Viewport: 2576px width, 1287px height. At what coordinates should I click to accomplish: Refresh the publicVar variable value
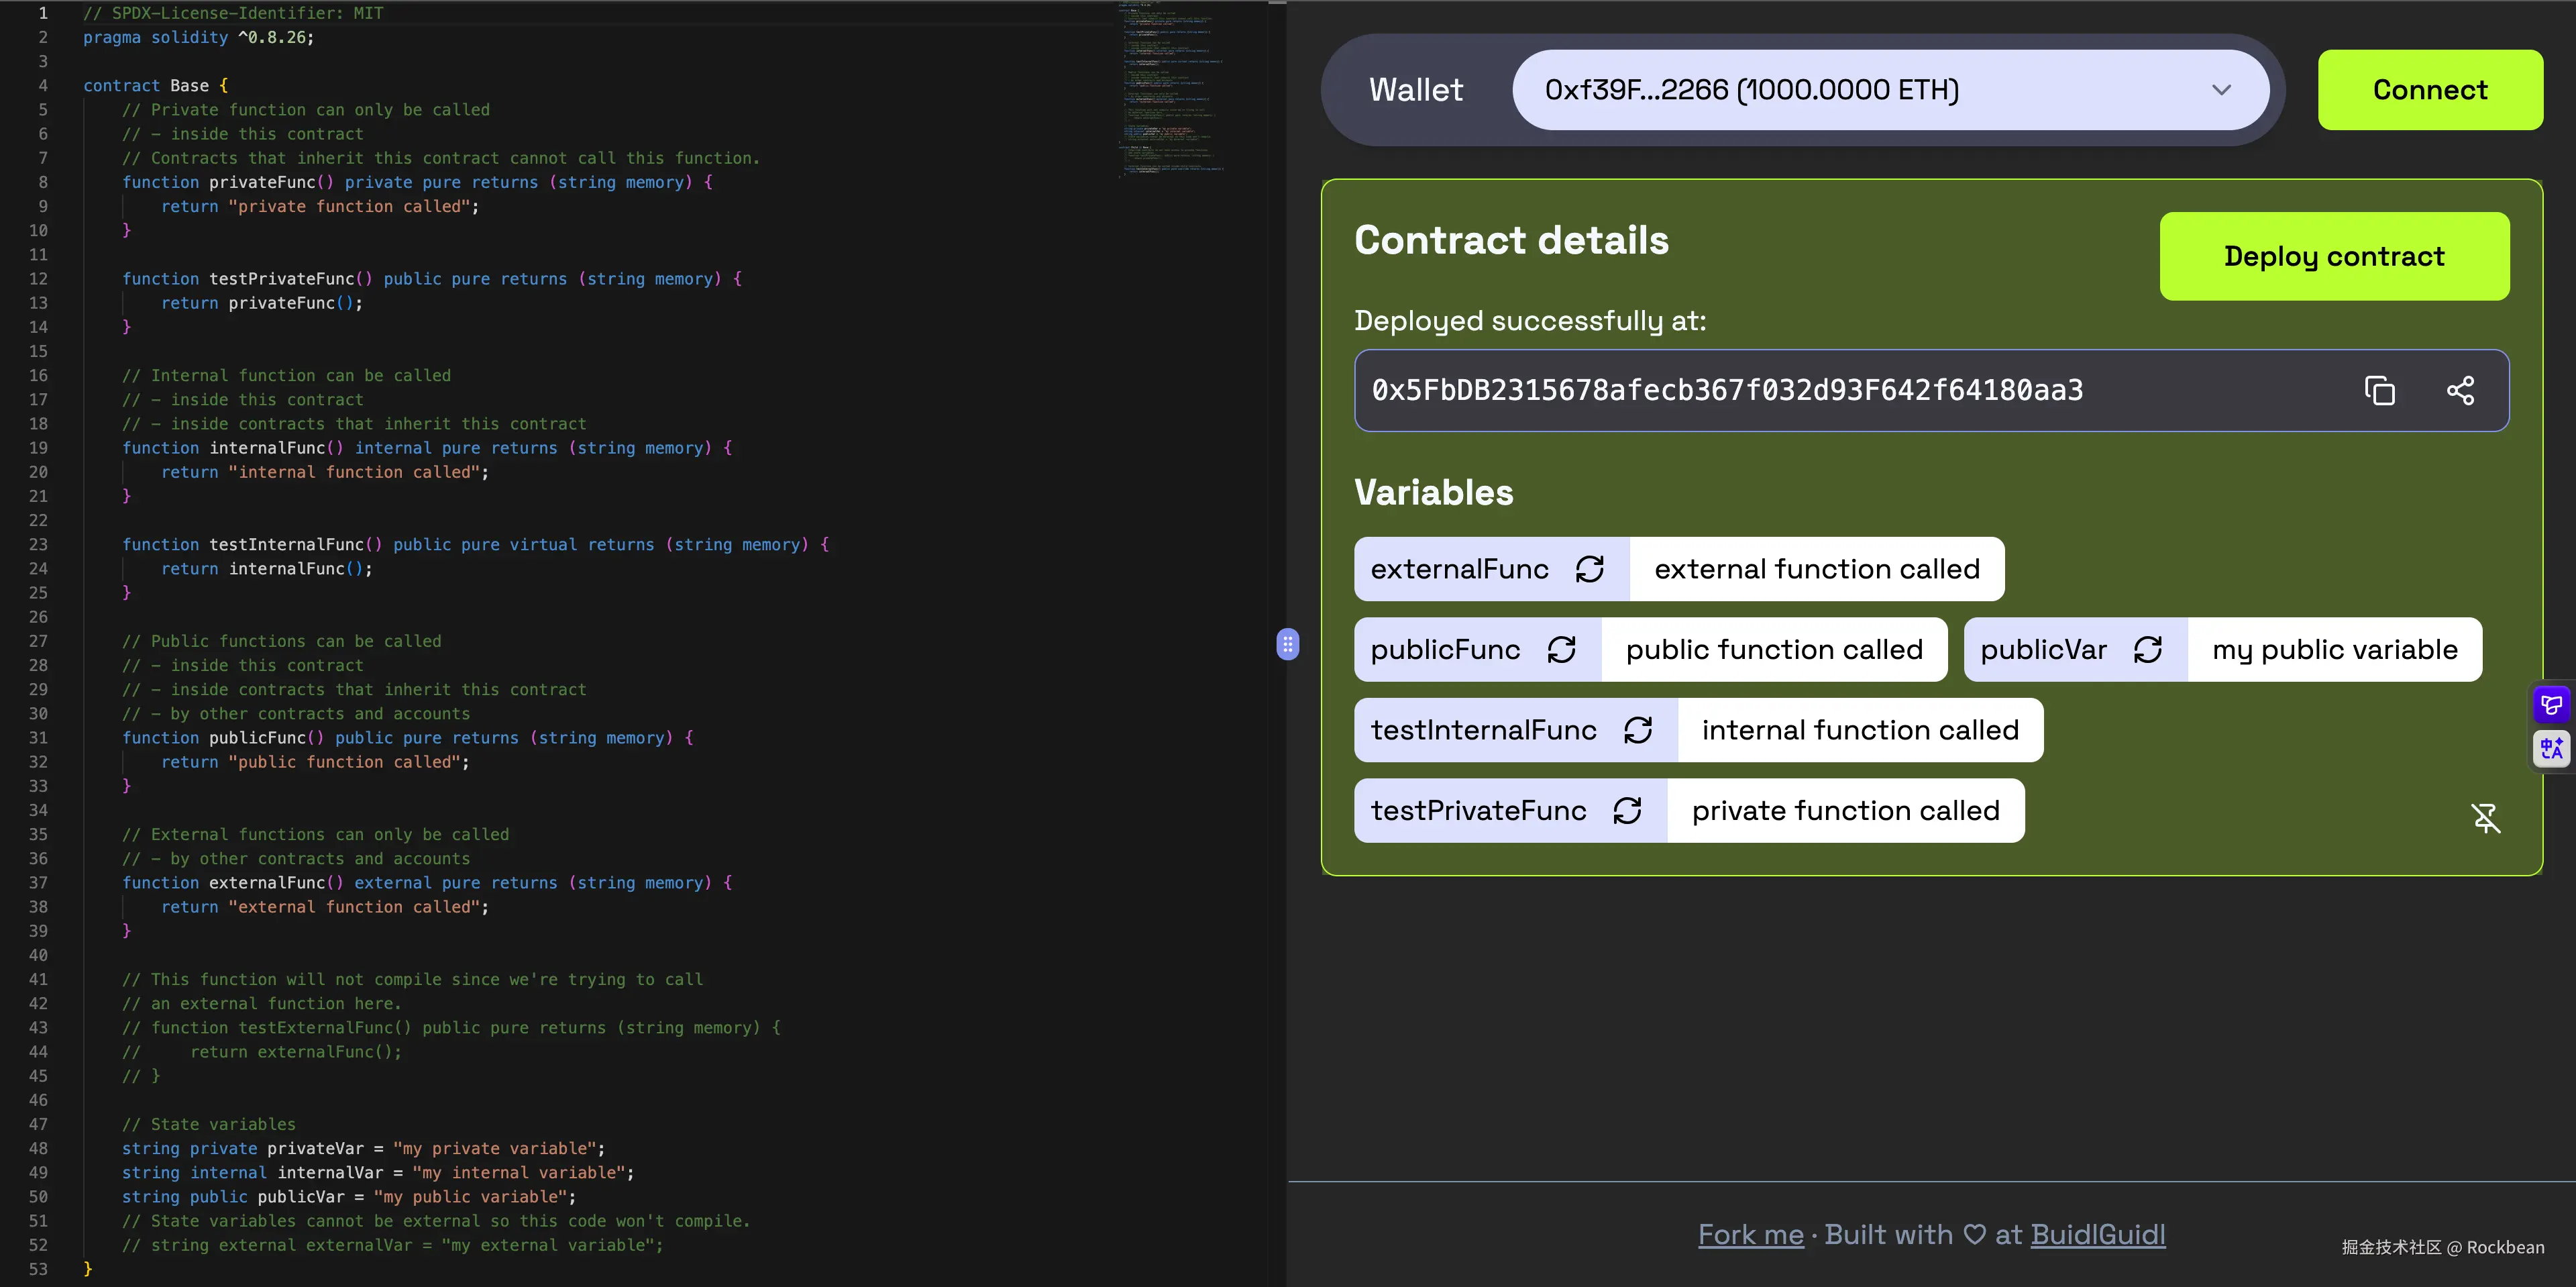click(2149, 649)
